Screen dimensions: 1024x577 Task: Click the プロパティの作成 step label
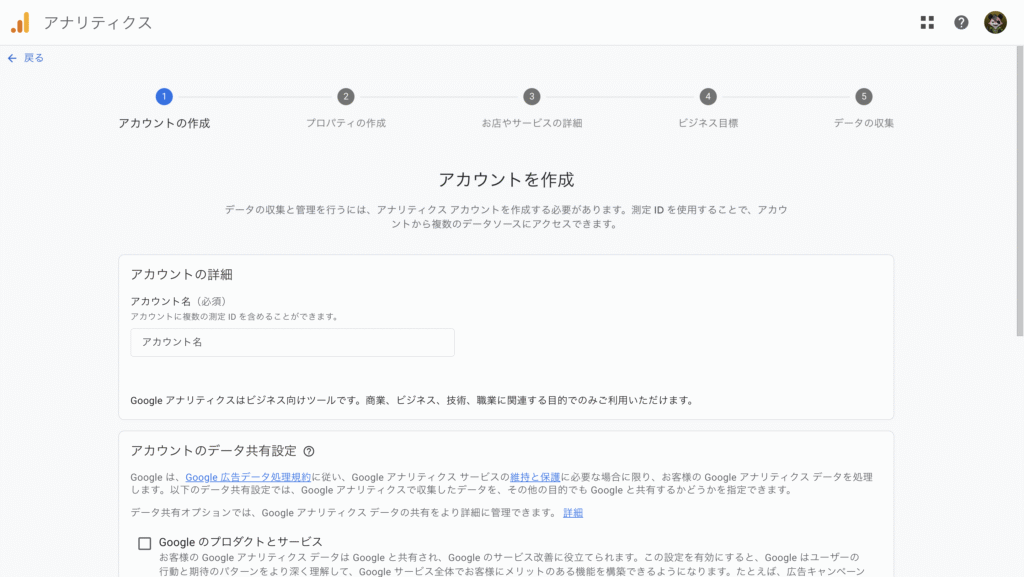345,123
